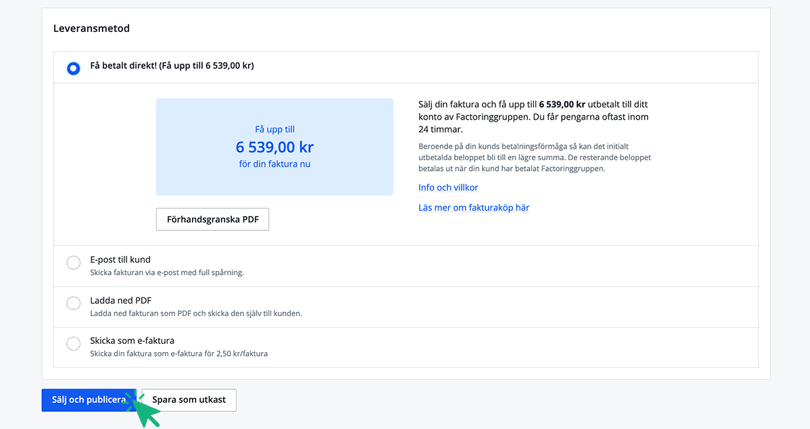
Task: Open the "Info och villkor" link
Action: (x=448, y=187)
